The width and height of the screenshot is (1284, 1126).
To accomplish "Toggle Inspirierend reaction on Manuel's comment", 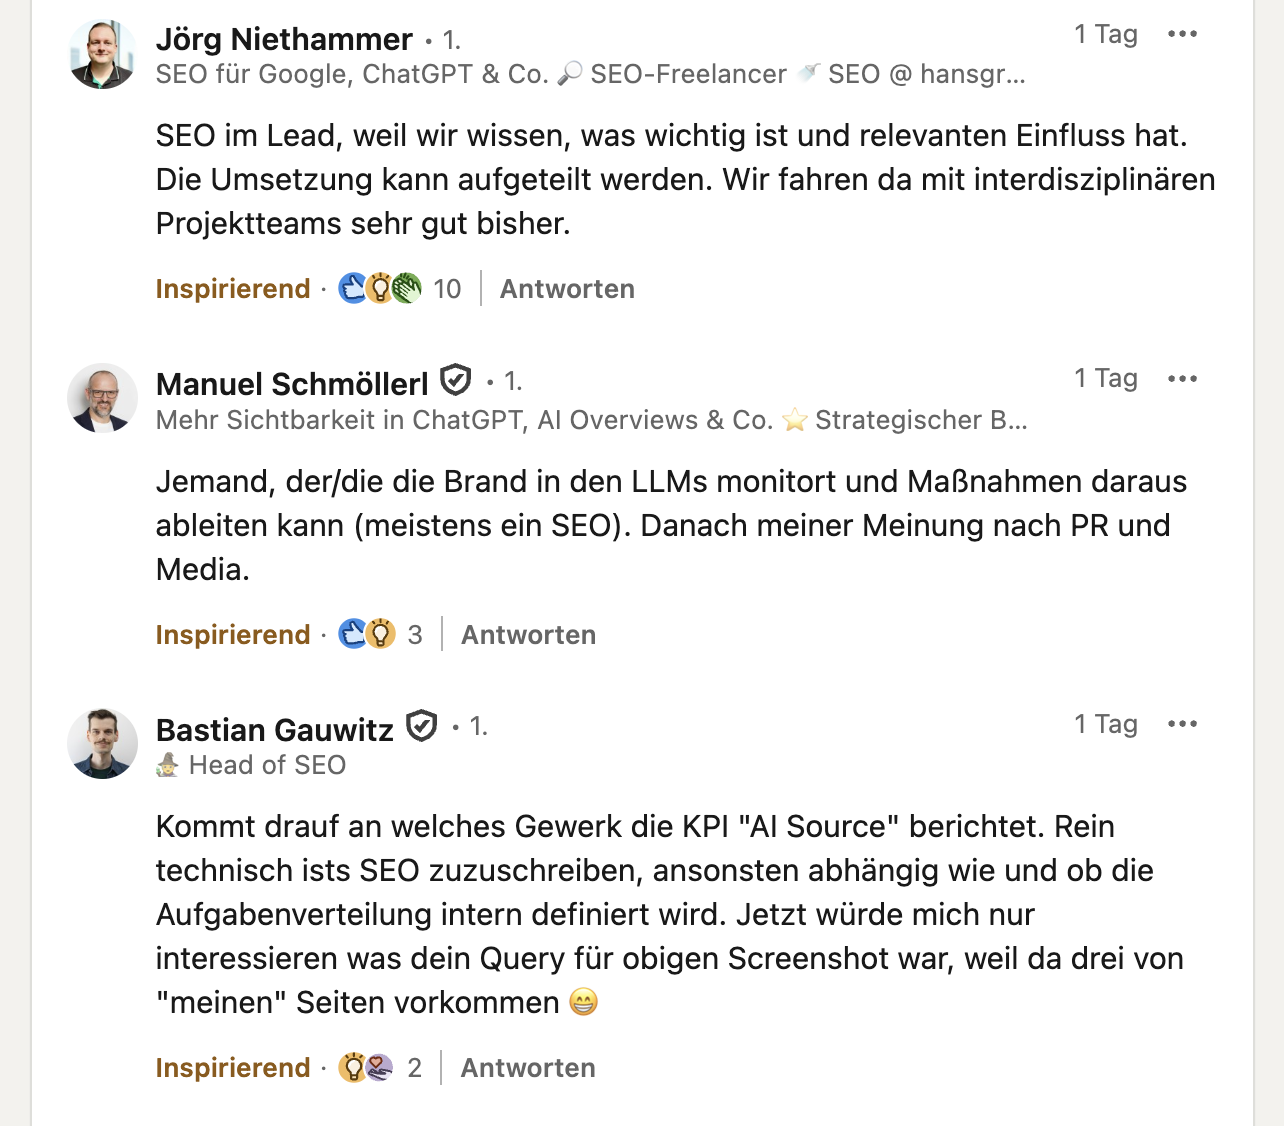I will (x=233, y=635).
